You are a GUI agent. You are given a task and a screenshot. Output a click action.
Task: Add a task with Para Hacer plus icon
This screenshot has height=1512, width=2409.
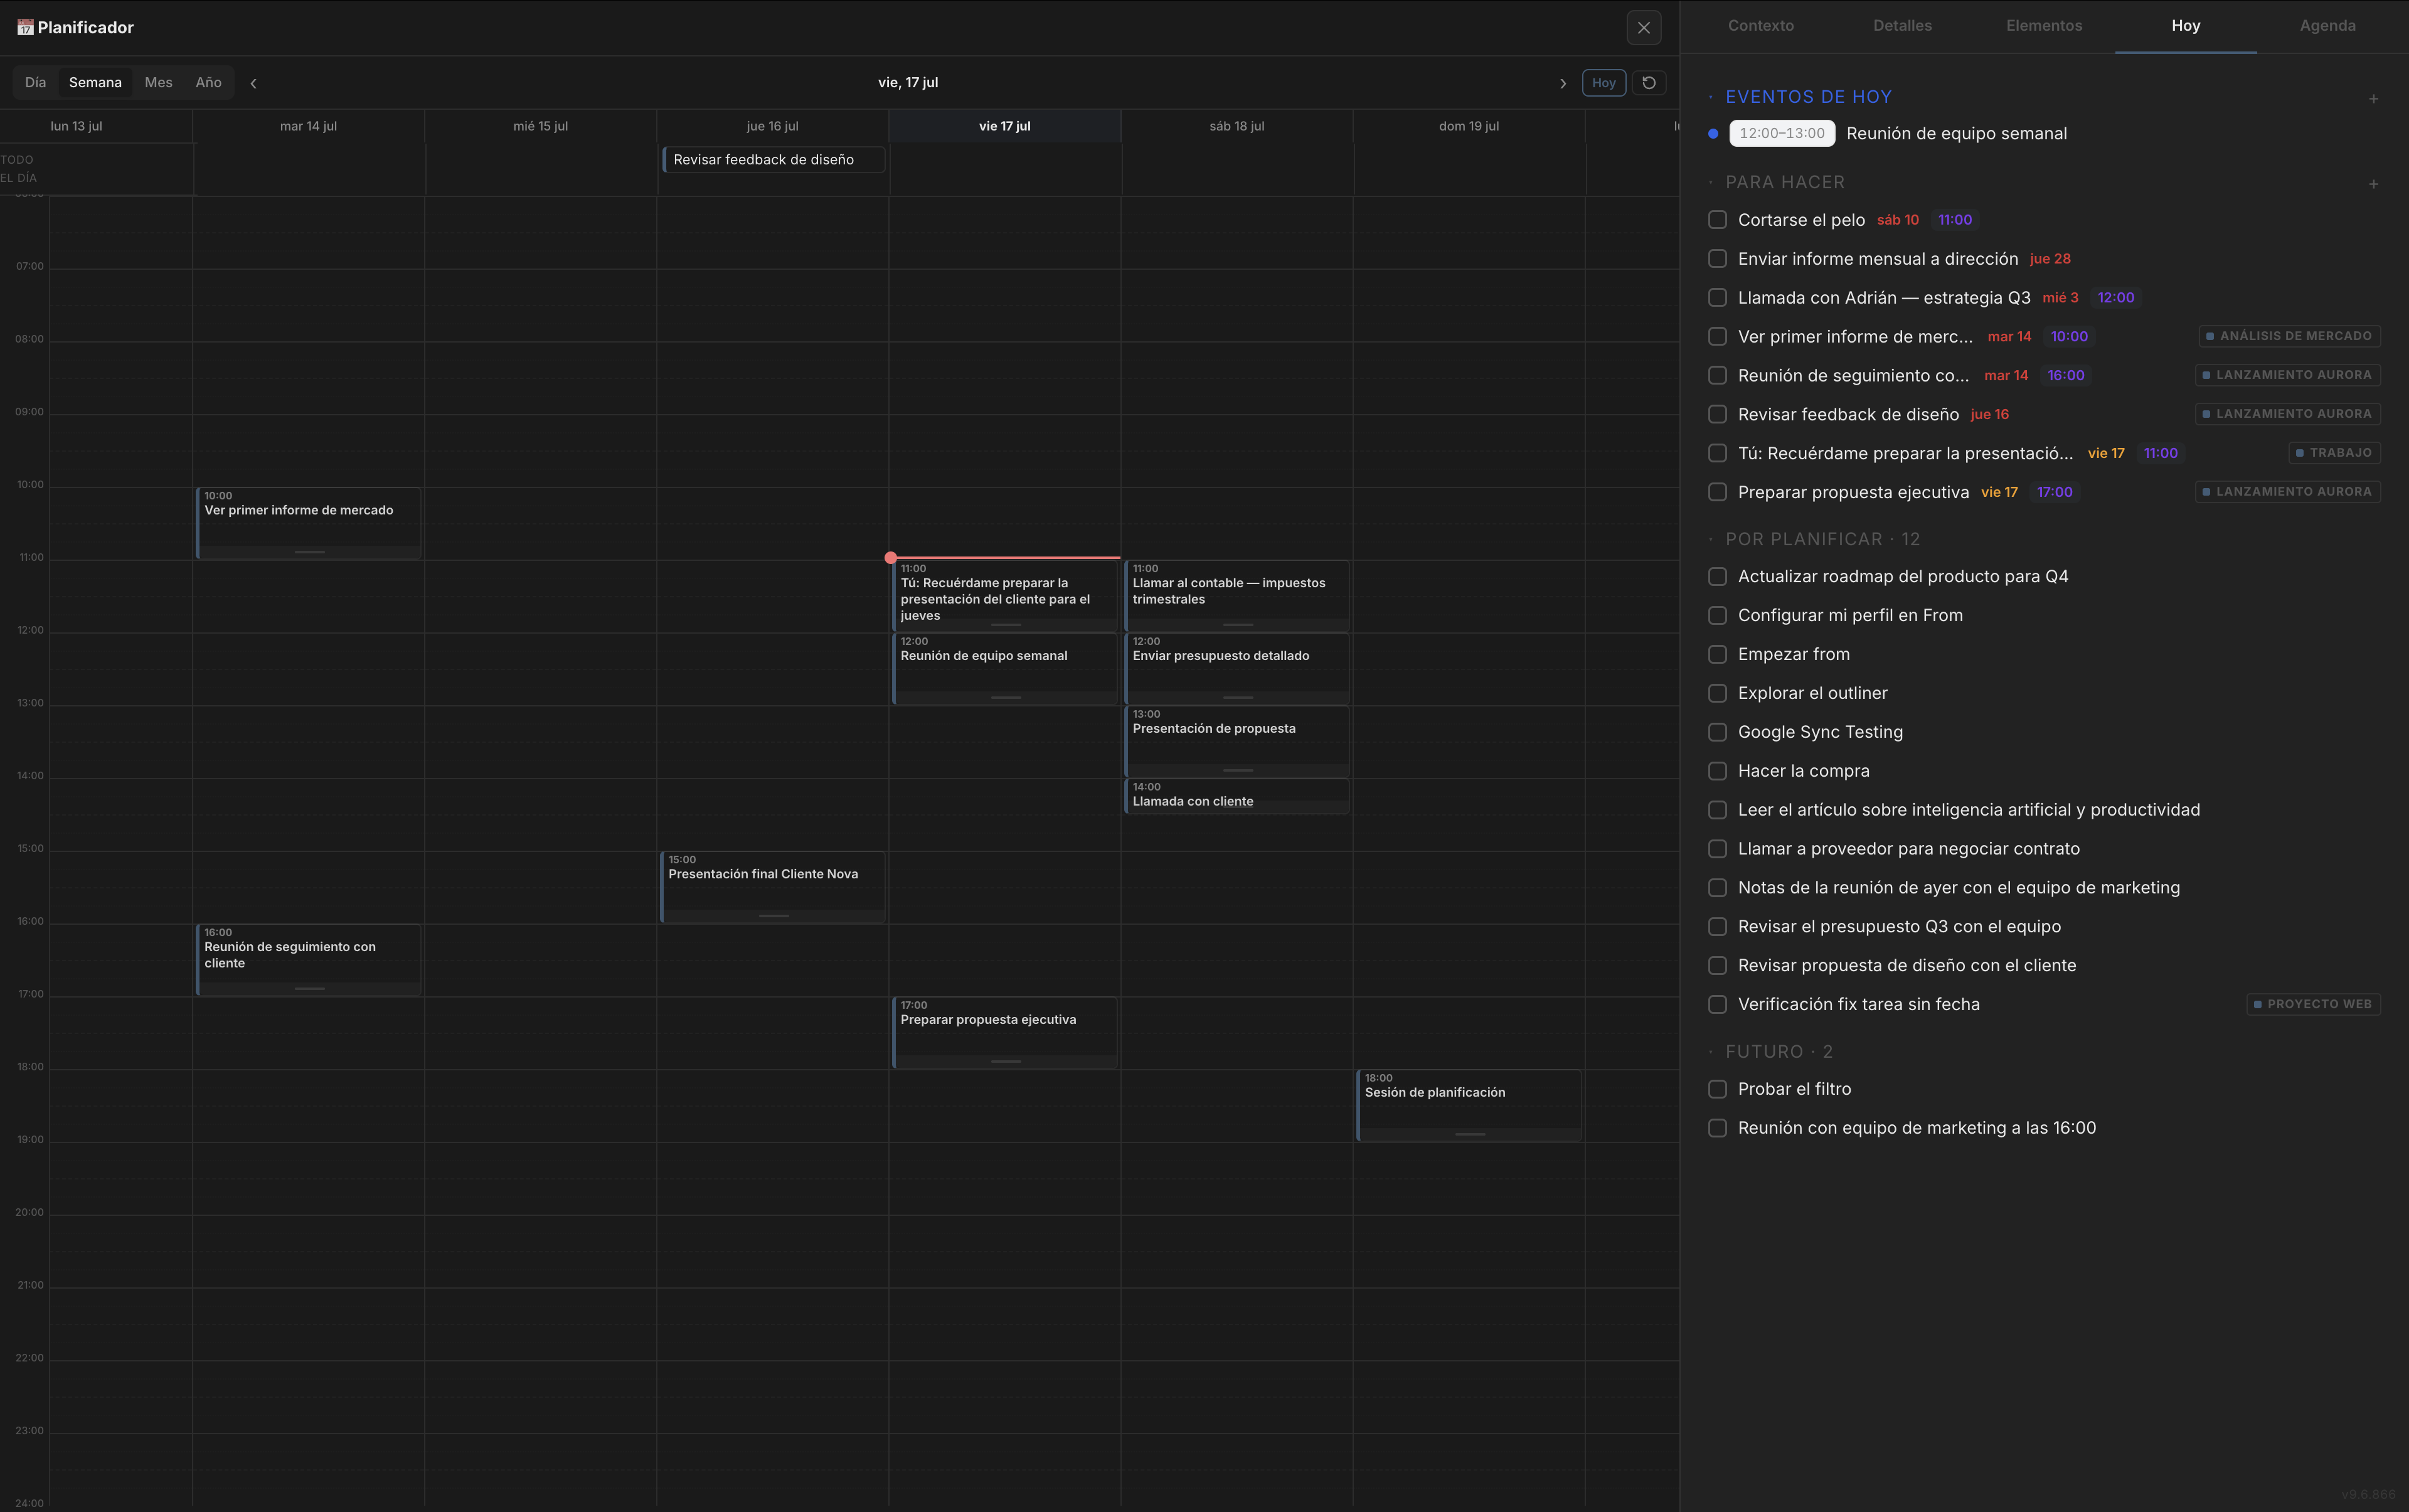[2373, 183]
